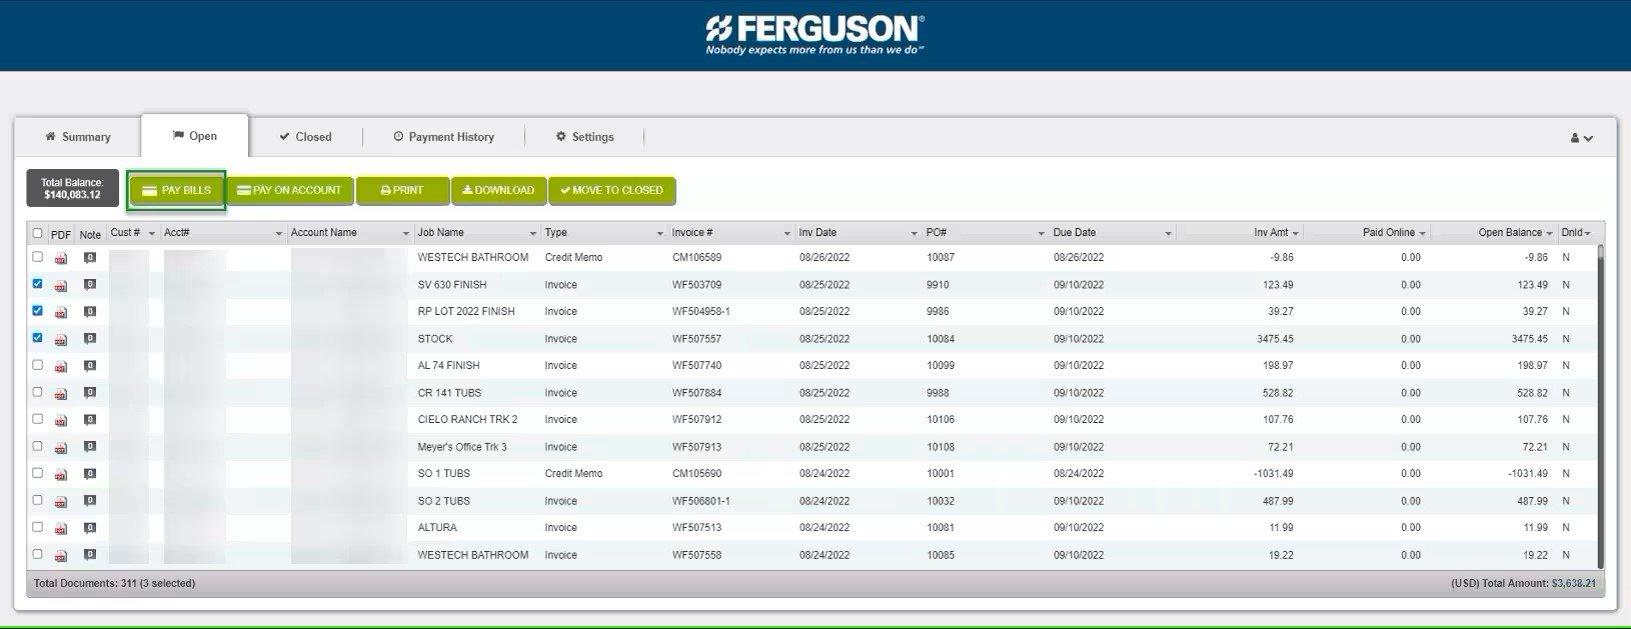Uncheck the STOCK invoice row
The image size is (1631, 629).
point(37,338)
